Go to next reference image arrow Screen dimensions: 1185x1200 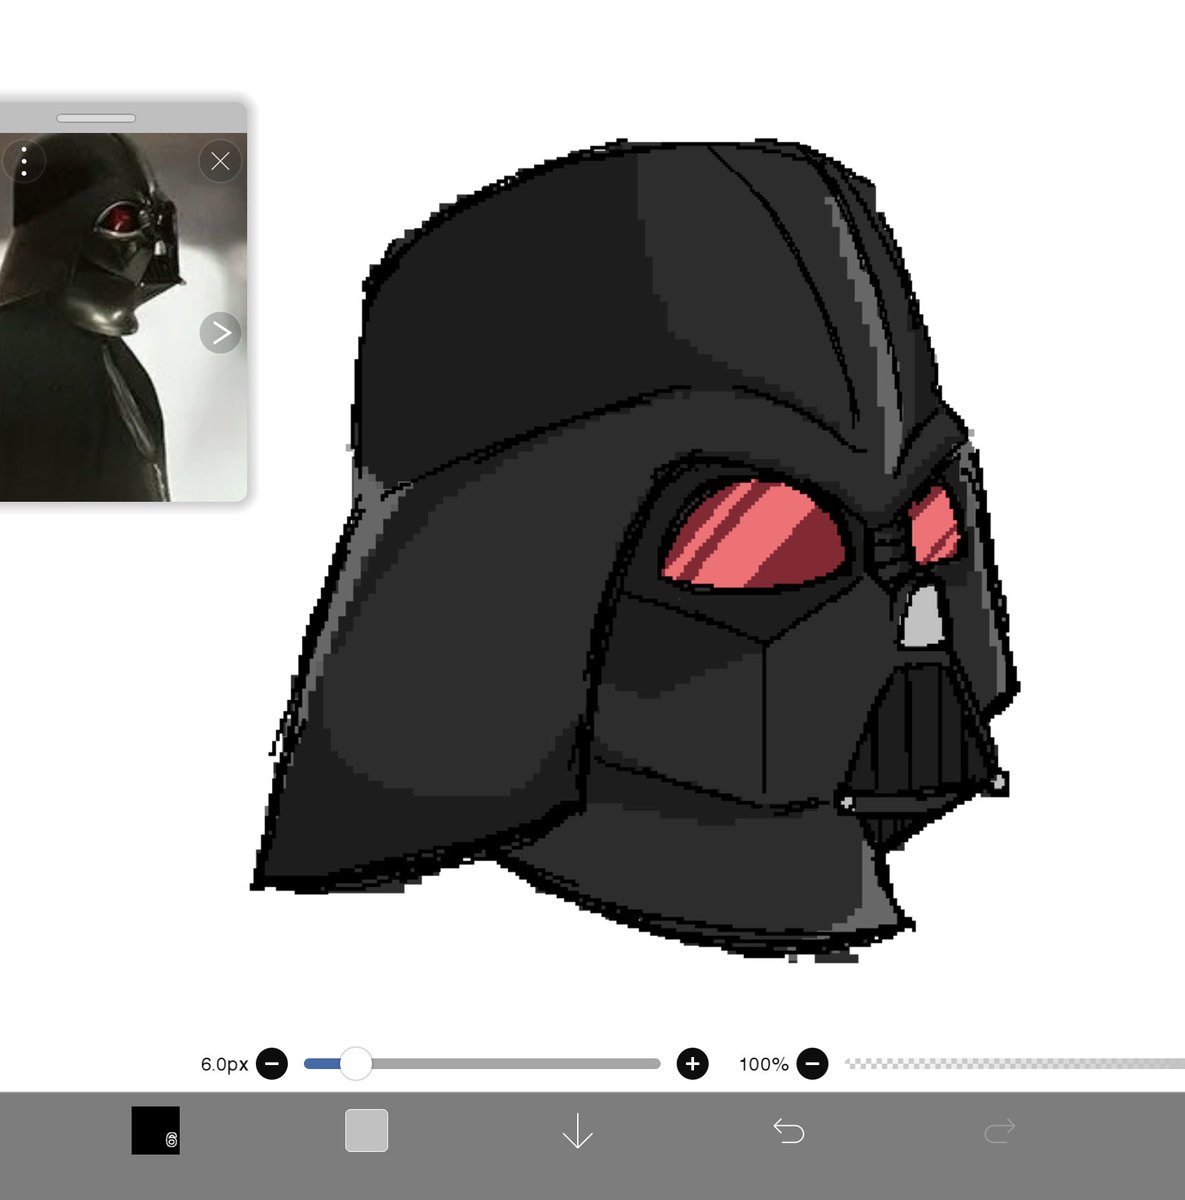tap(221, 333)
